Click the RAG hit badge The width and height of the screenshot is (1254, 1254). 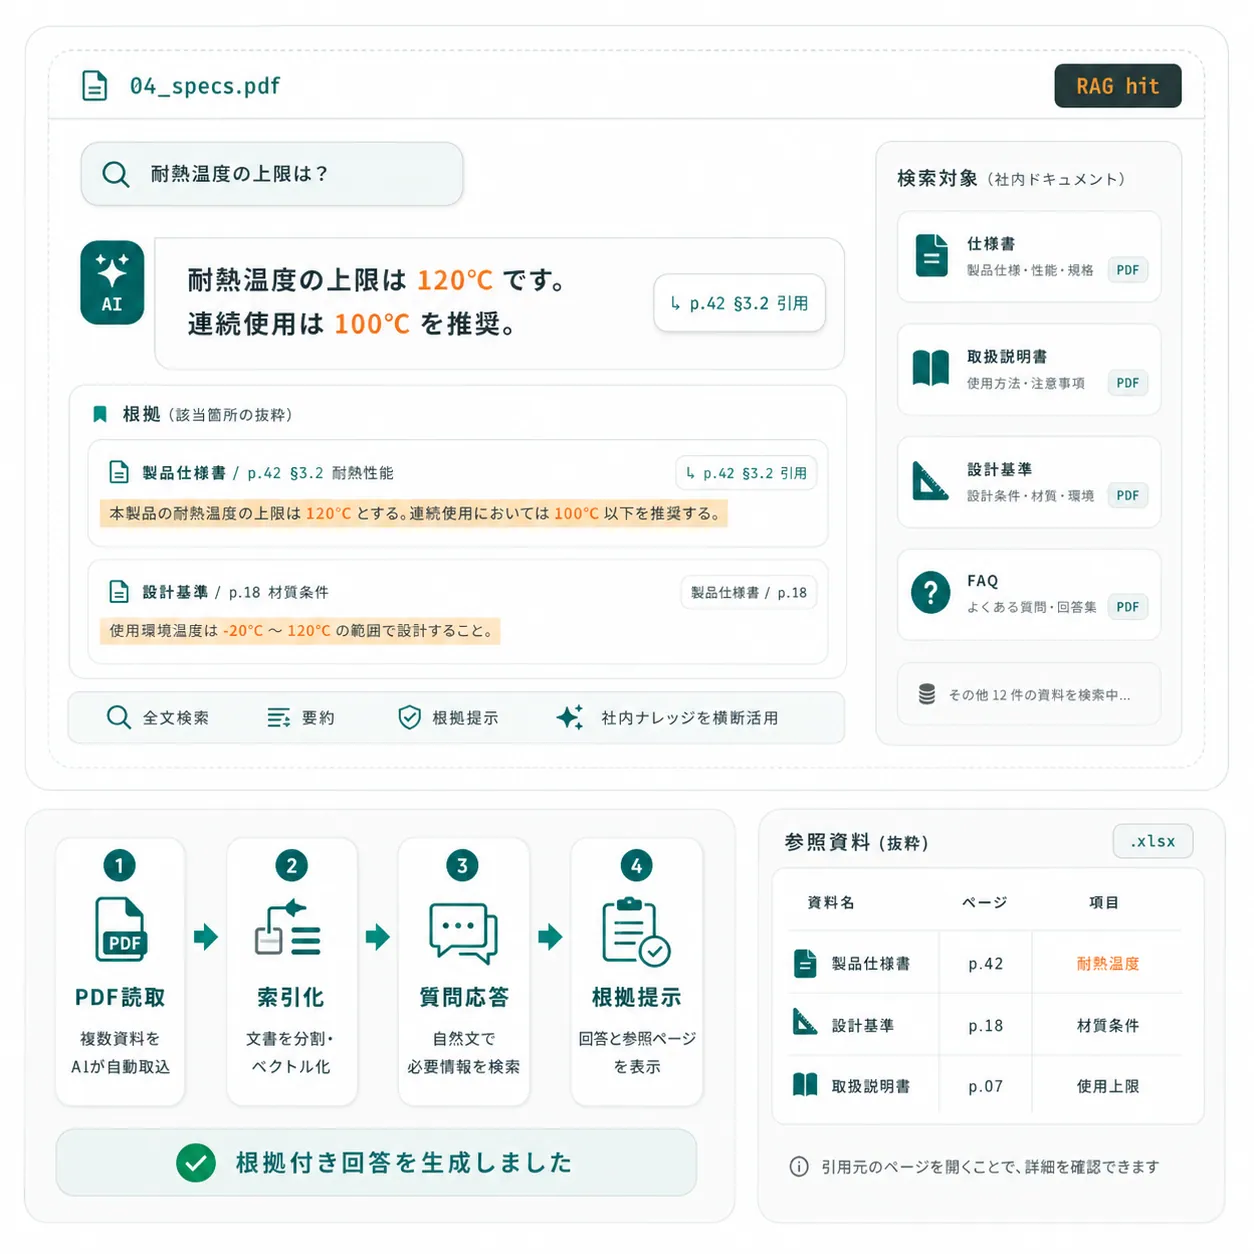point(1118,86)
